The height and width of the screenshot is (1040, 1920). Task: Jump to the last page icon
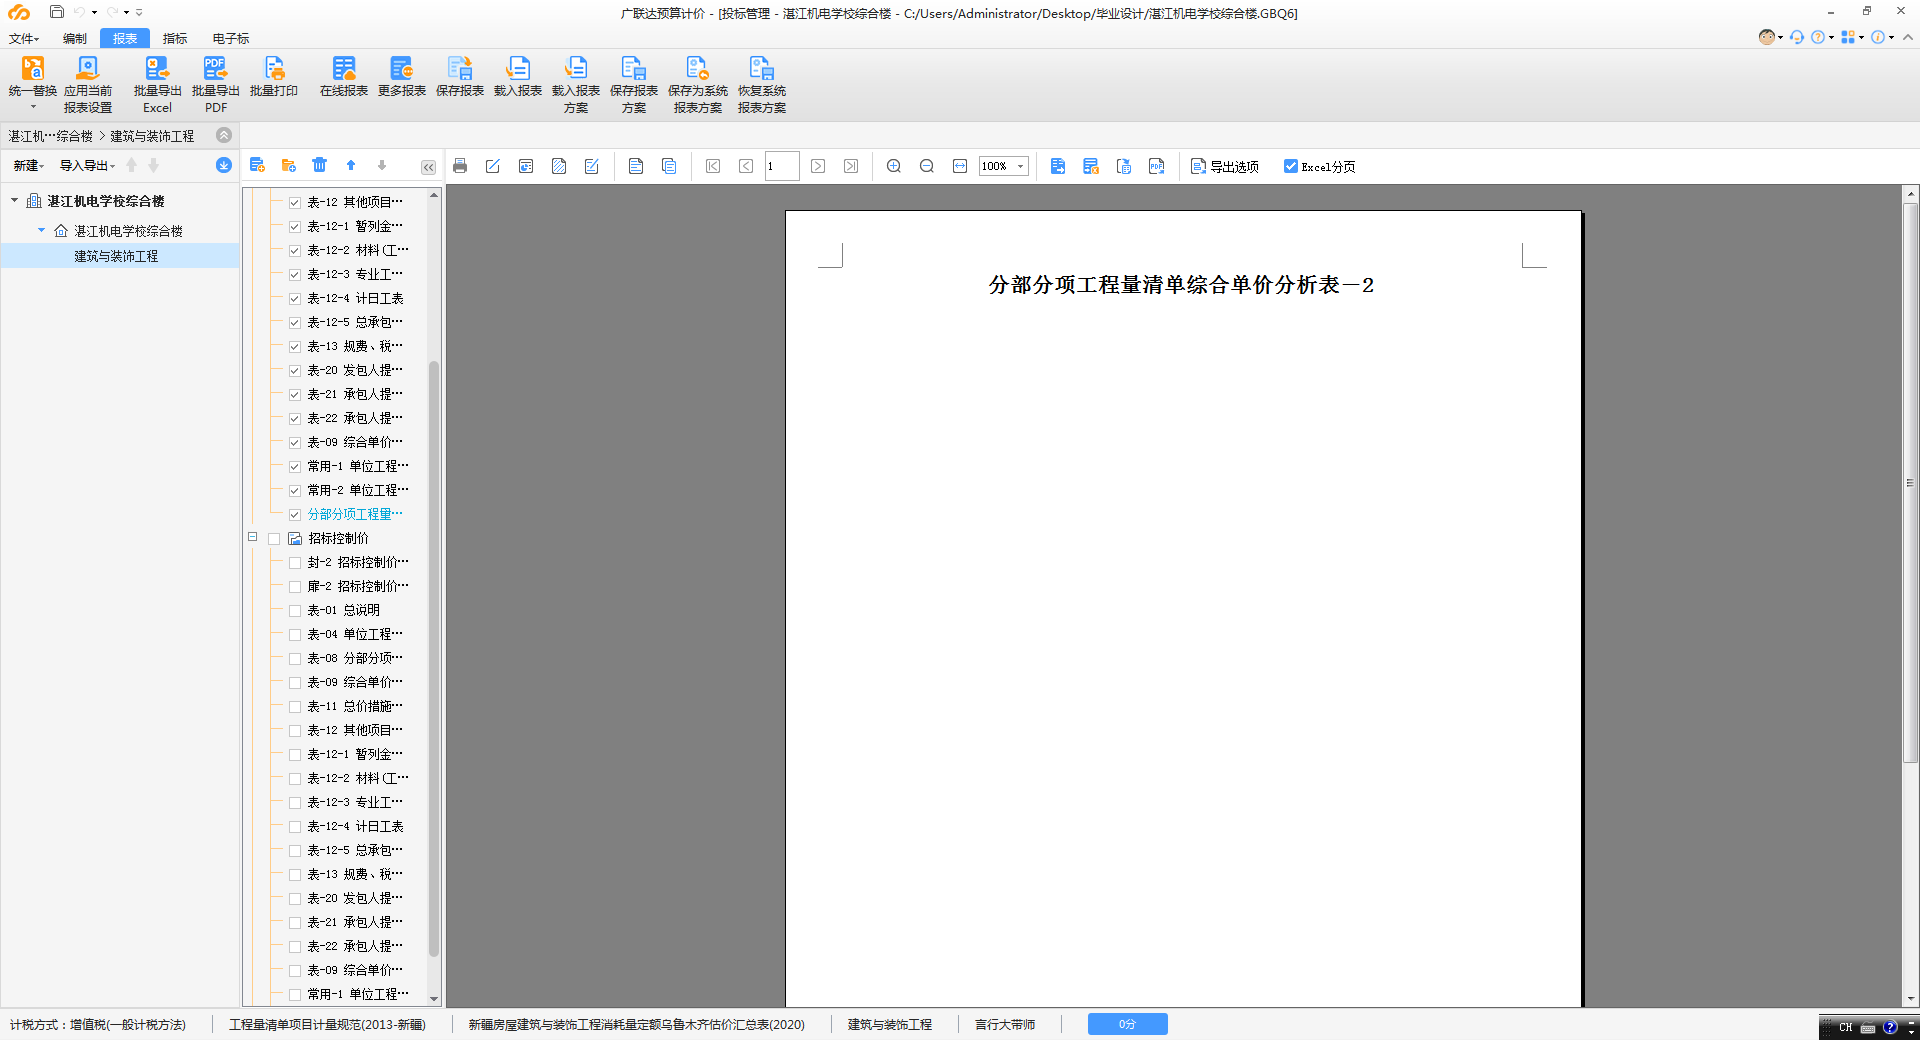click(851, 166)
